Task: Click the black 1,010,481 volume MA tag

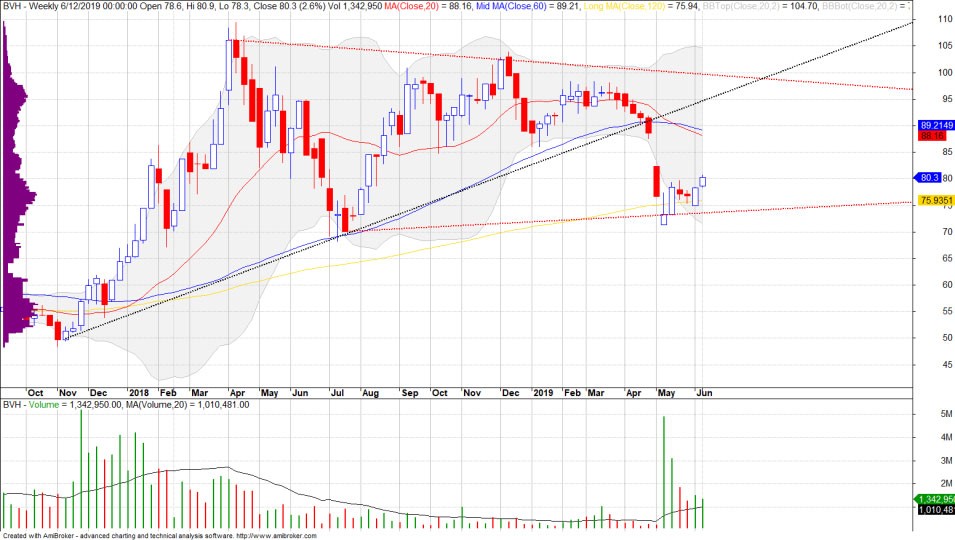Action: coord(934,511)
